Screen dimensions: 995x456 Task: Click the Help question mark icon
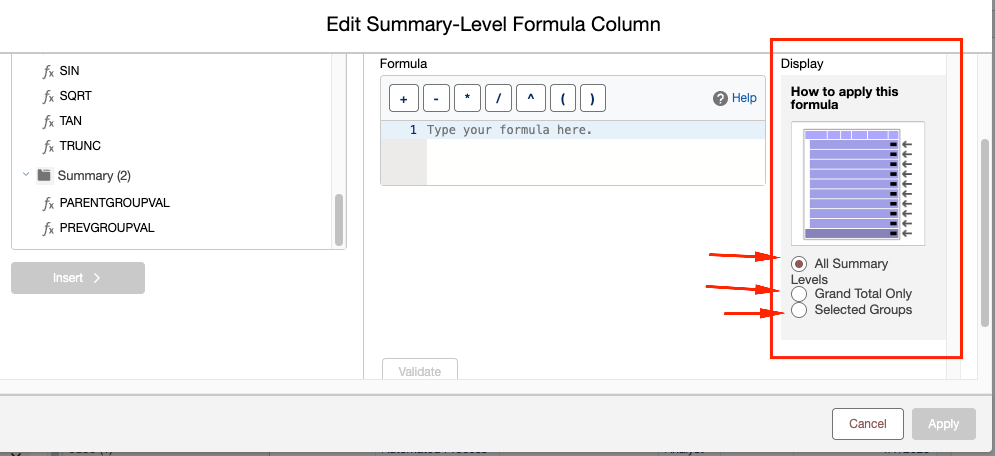coord(720,98)
